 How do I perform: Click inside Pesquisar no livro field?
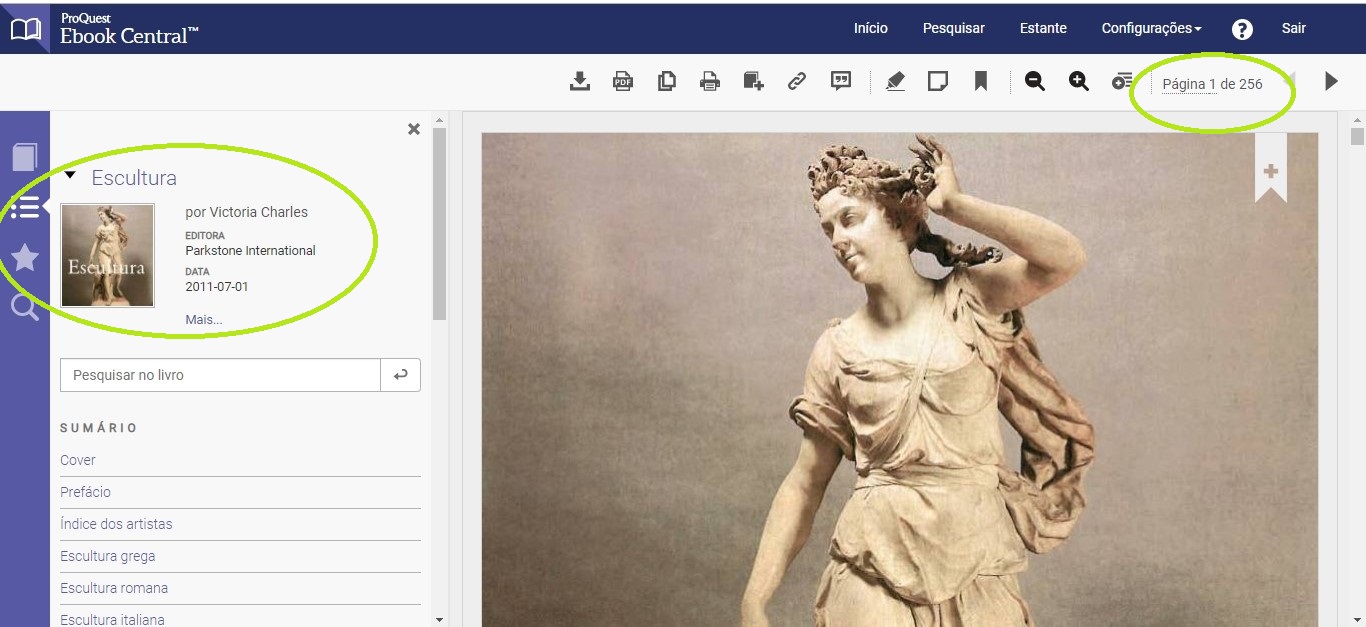pyautogui.click(x=220, y=375)
